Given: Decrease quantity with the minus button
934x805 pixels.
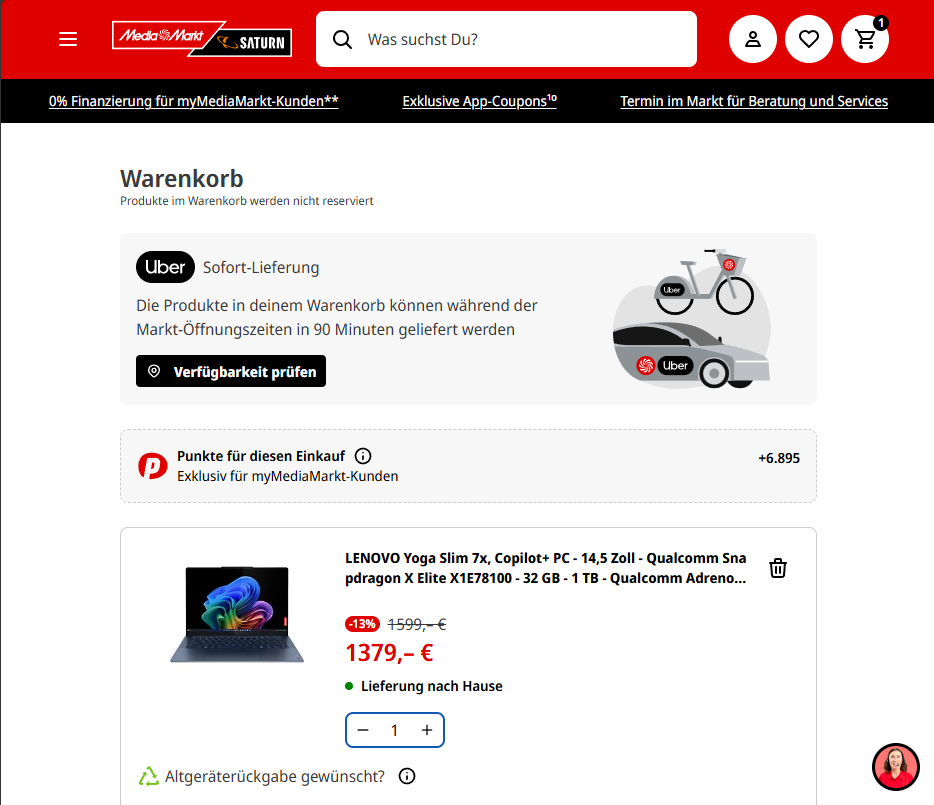Looking at the screenshot, I should click(363, 730).
